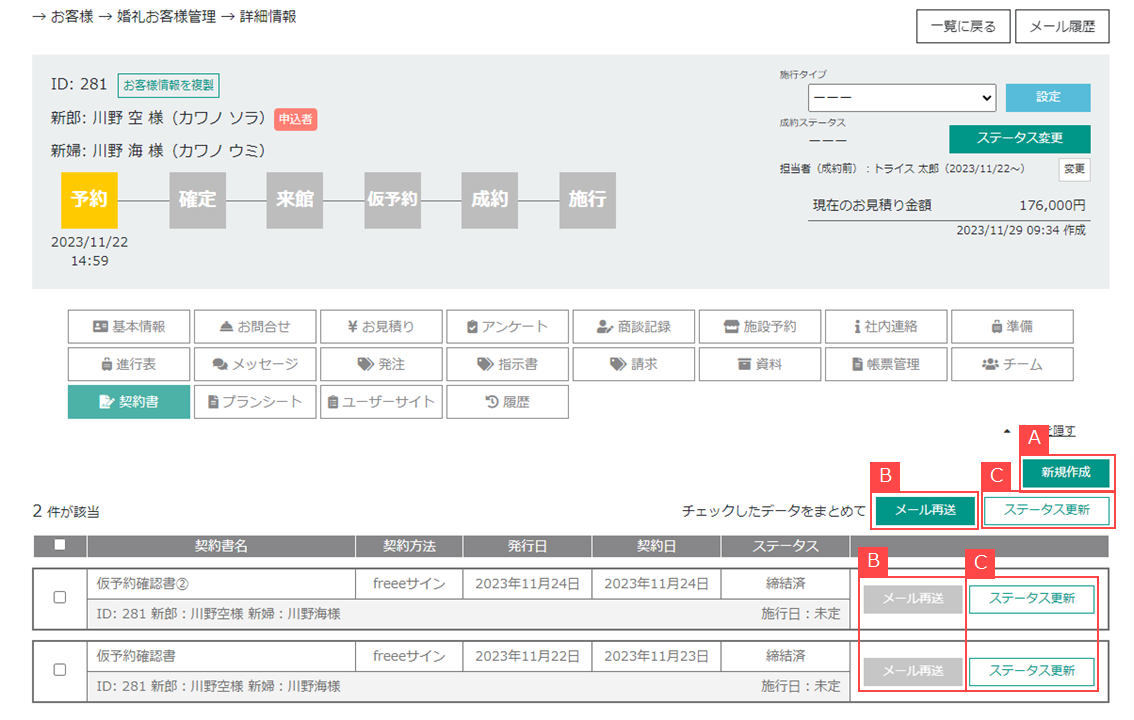Open the 基本情報 (basic info) section icon
Screen dimensions: 1134x720
click(127, 326)
